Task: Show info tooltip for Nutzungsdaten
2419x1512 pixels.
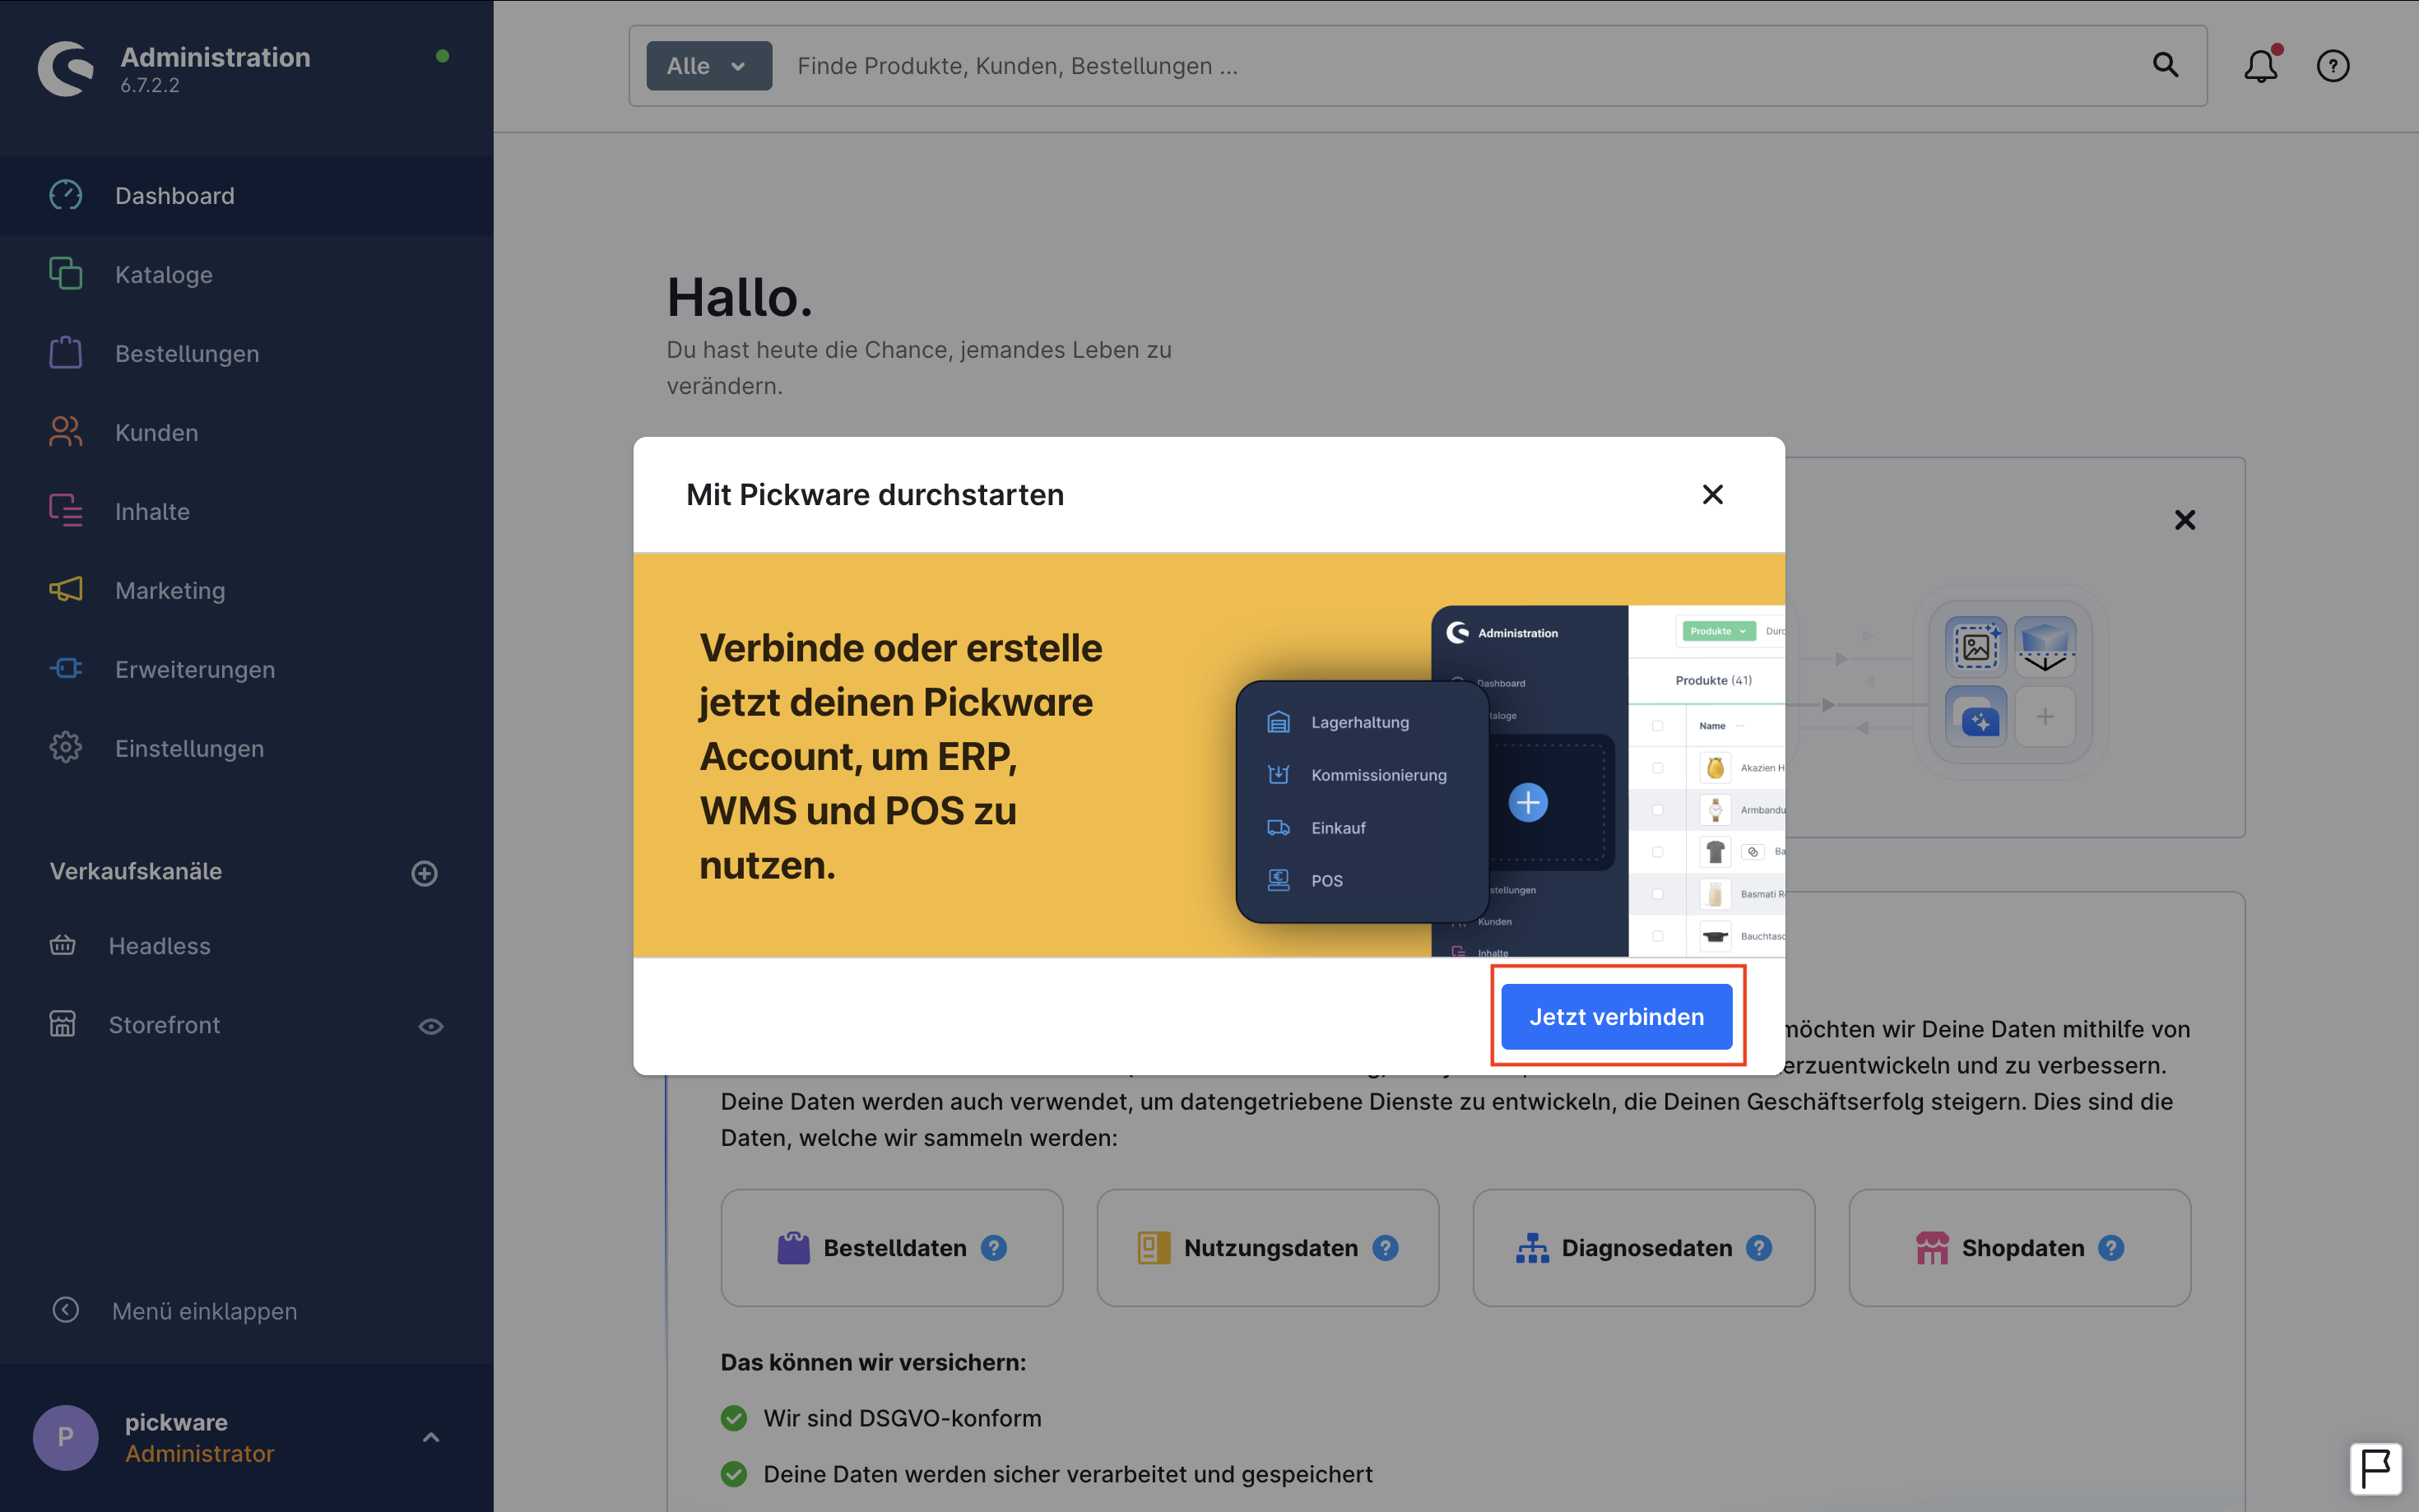Action: [x=1385, y=1248]
